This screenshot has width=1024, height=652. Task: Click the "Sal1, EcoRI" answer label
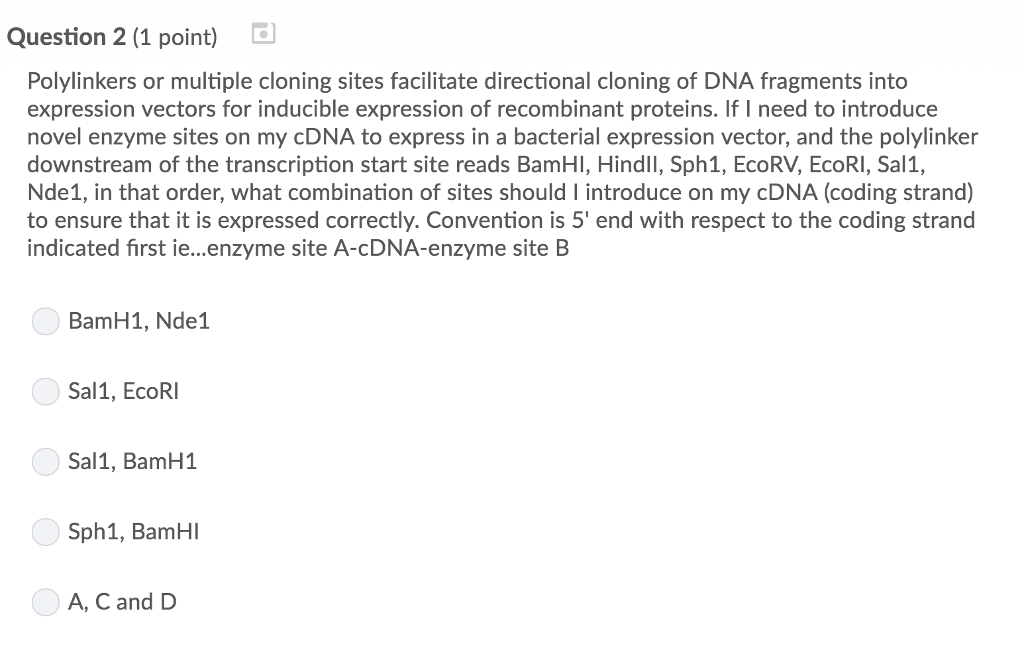coord(123,391)
